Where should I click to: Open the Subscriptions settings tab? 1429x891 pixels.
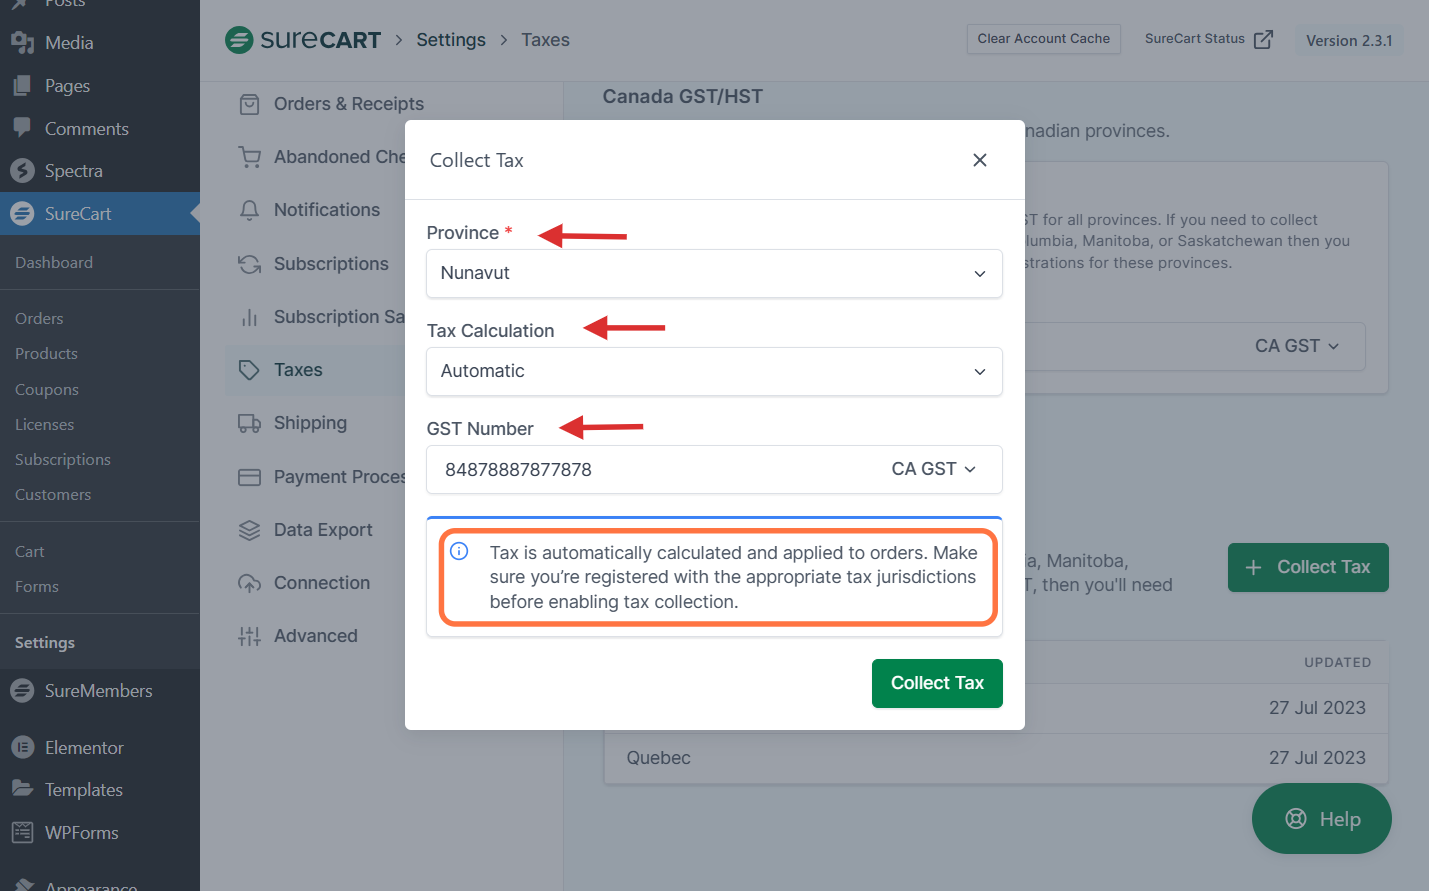point(330,264)
